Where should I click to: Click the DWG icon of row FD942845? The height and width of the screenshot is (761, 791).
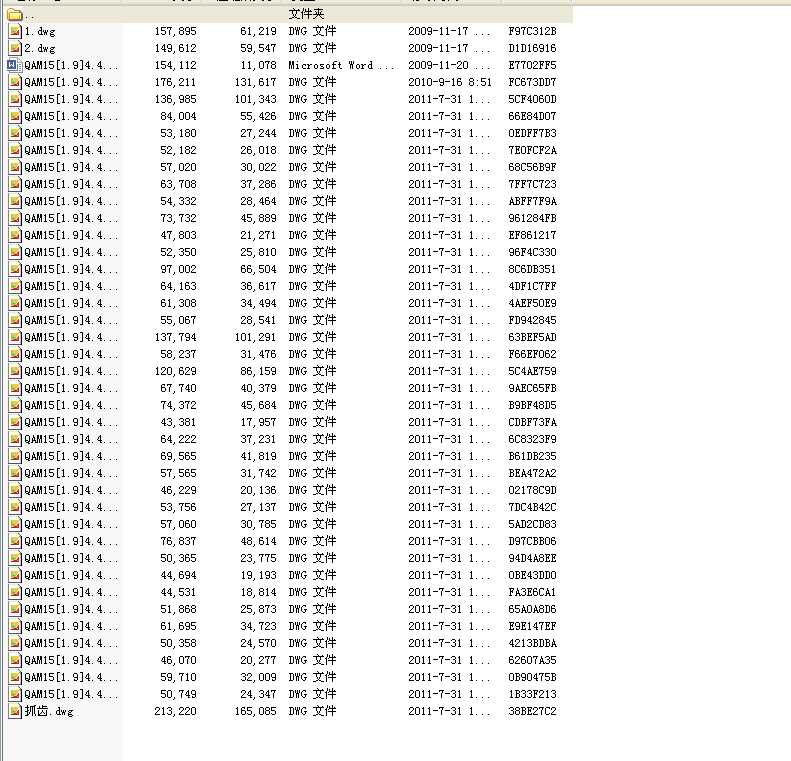tap(15, 320)
